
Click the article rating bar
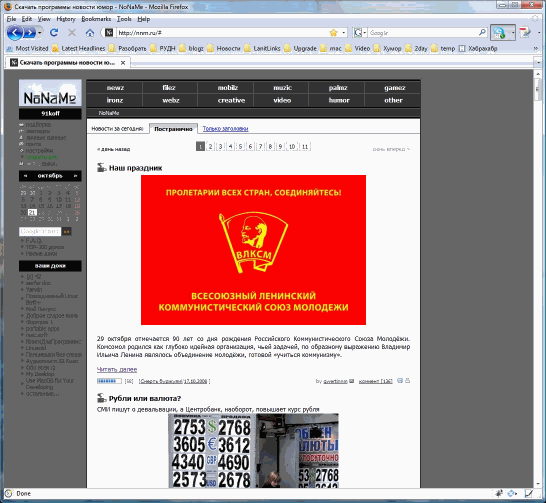[x=109, y=381]
